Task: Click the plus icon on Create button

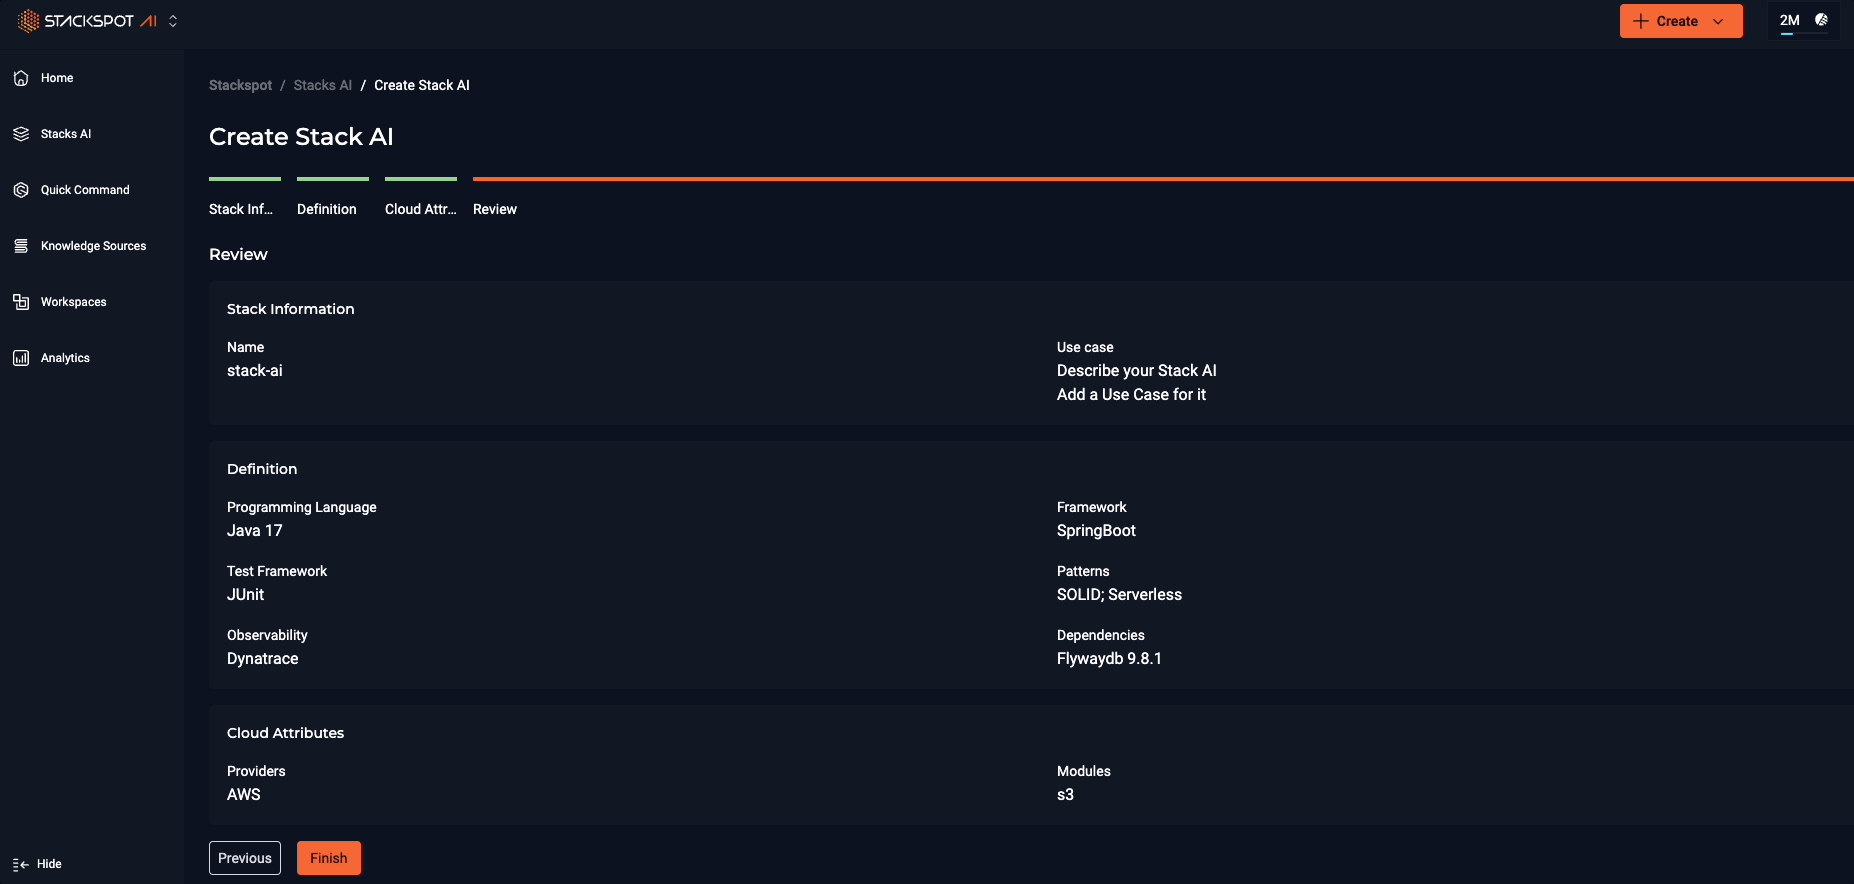Action: pos(1641,21)
